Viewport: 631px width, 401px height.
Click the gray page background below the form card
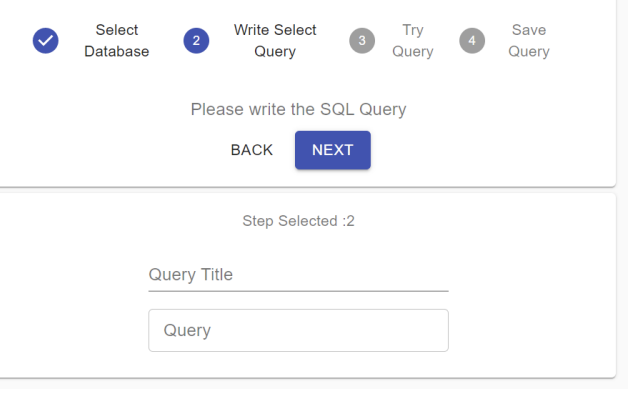pyautogui.click(x=314, y=391)
